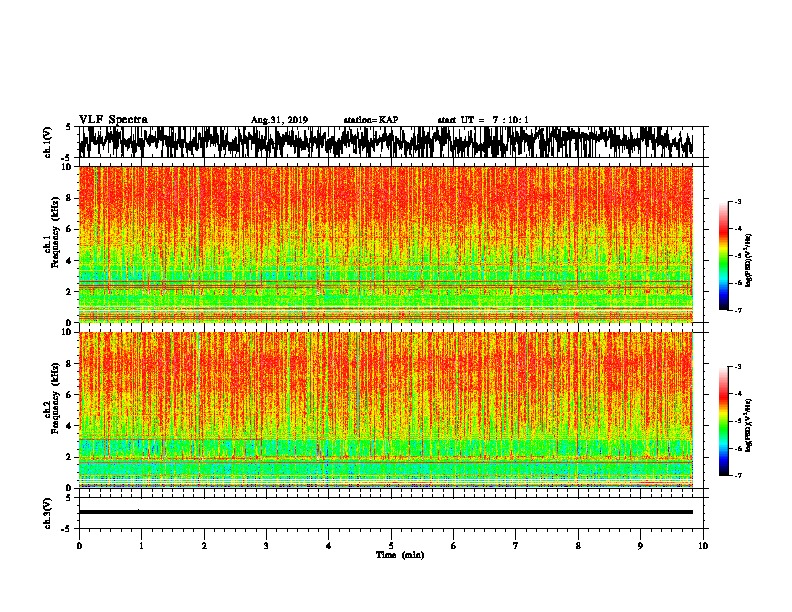792x612 pixels.
Task: Click time axis tick label "7"
Action: [516, 546]
